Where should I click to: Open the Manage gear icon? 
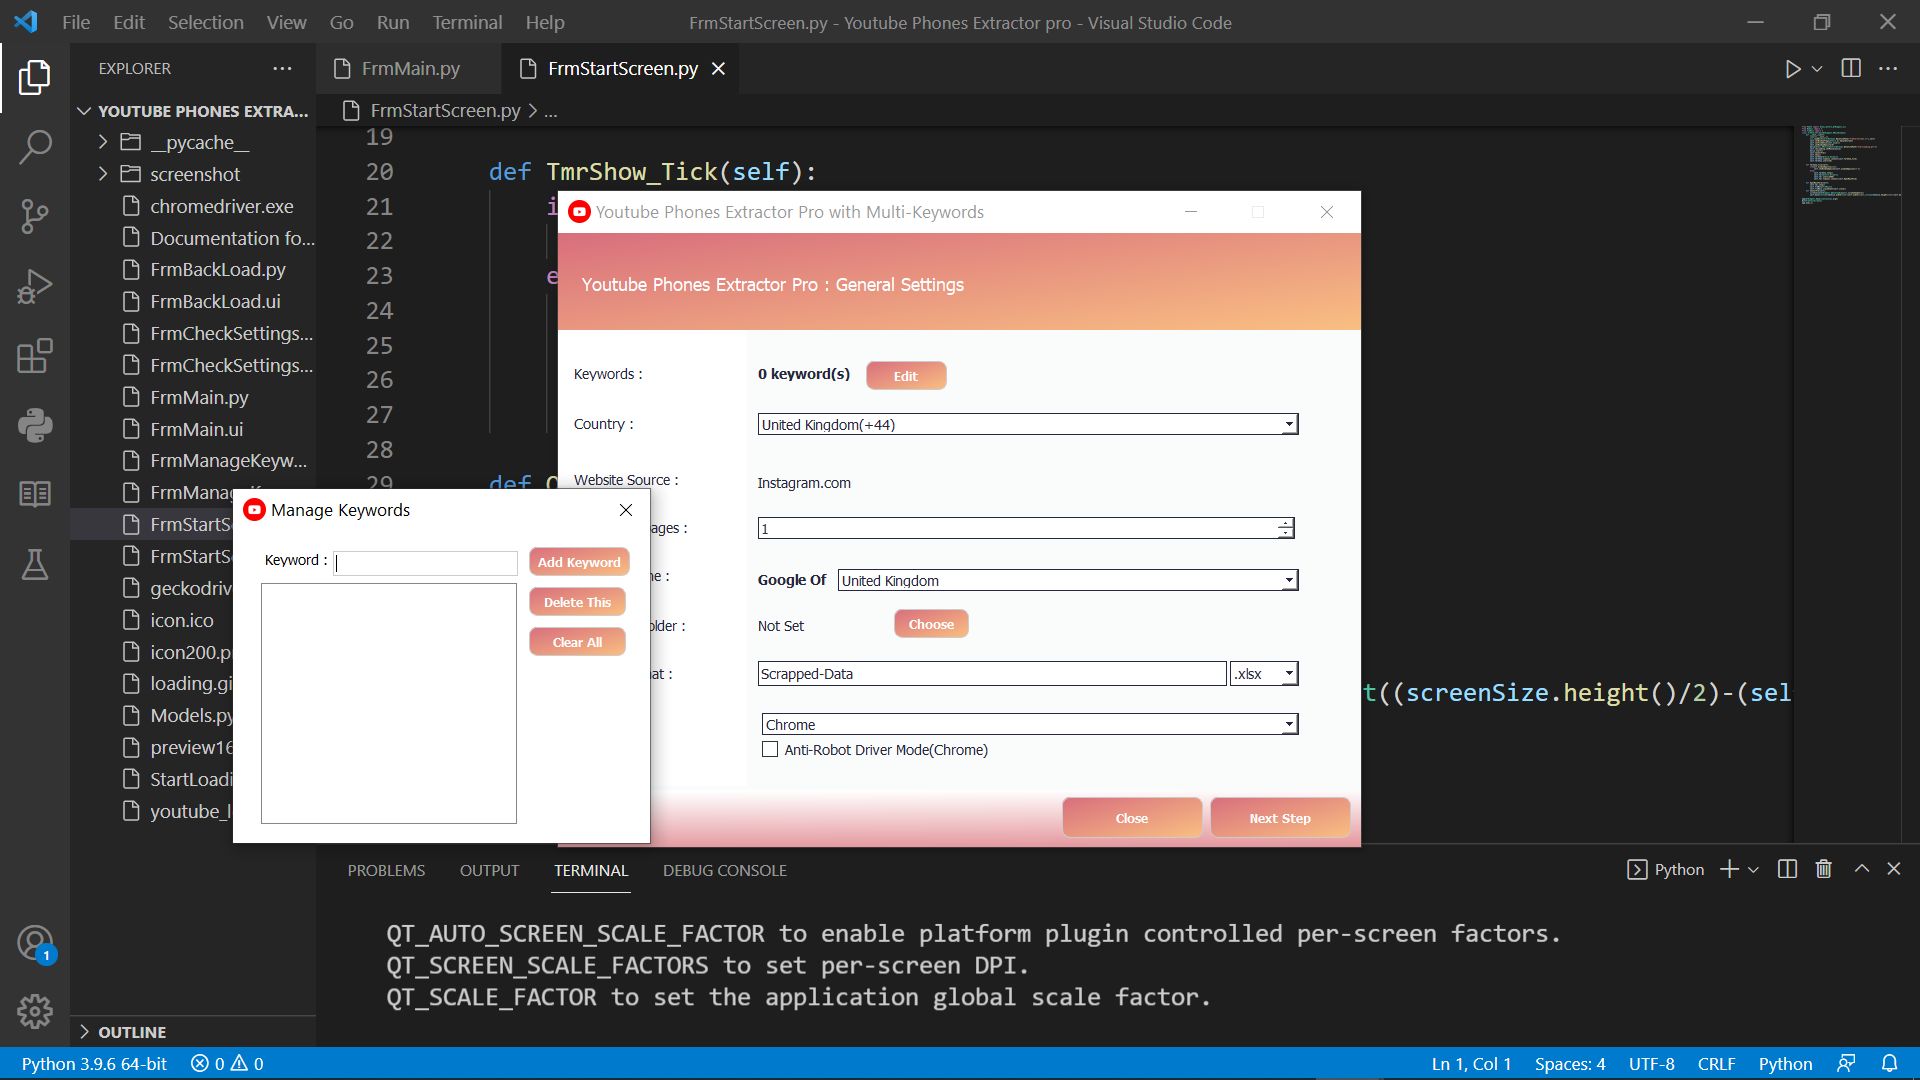(x=34, y=1012)
